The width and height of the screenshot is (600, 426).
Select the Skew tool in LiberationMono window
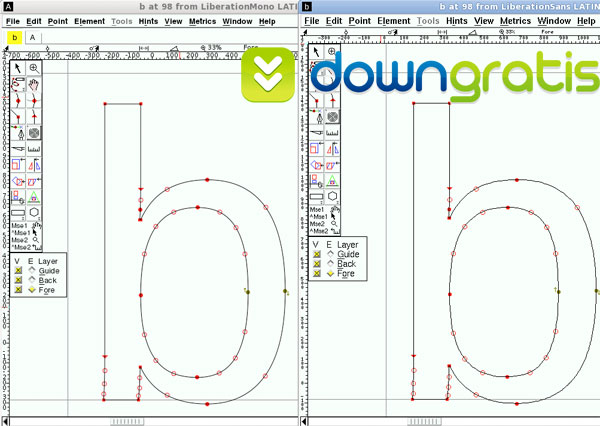pyautogui.click(x=34, y=181)
